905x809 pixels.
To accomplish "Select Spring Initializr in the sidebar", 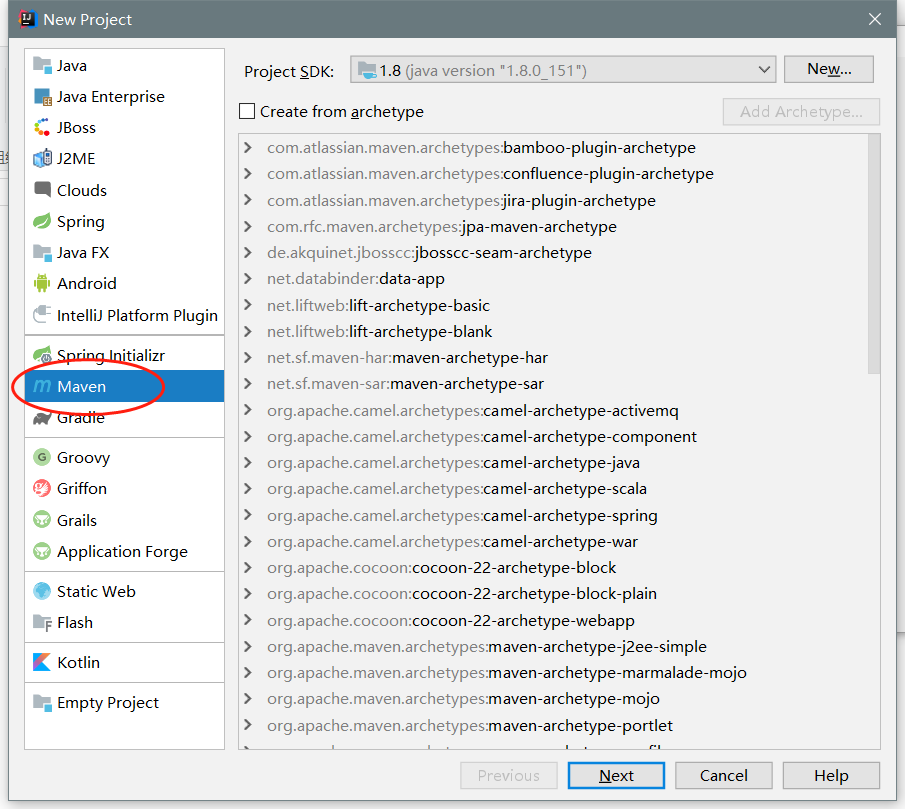I will [110, 356].
